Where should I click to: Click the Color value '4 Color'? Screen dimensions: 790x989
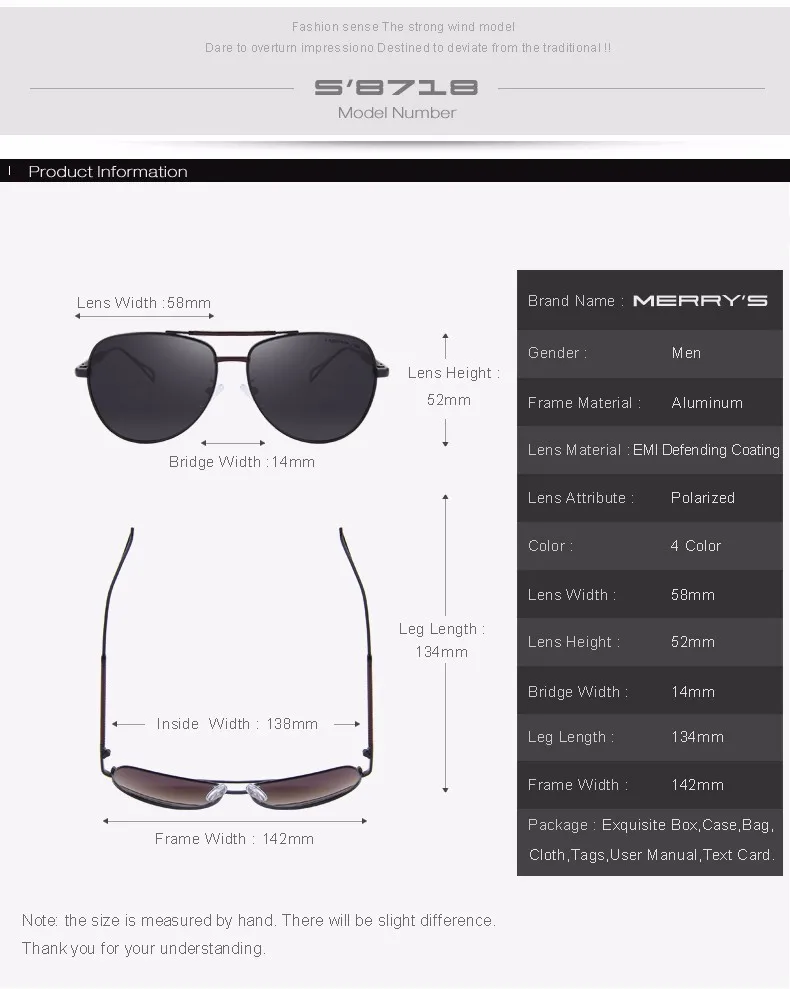[696, 546]
